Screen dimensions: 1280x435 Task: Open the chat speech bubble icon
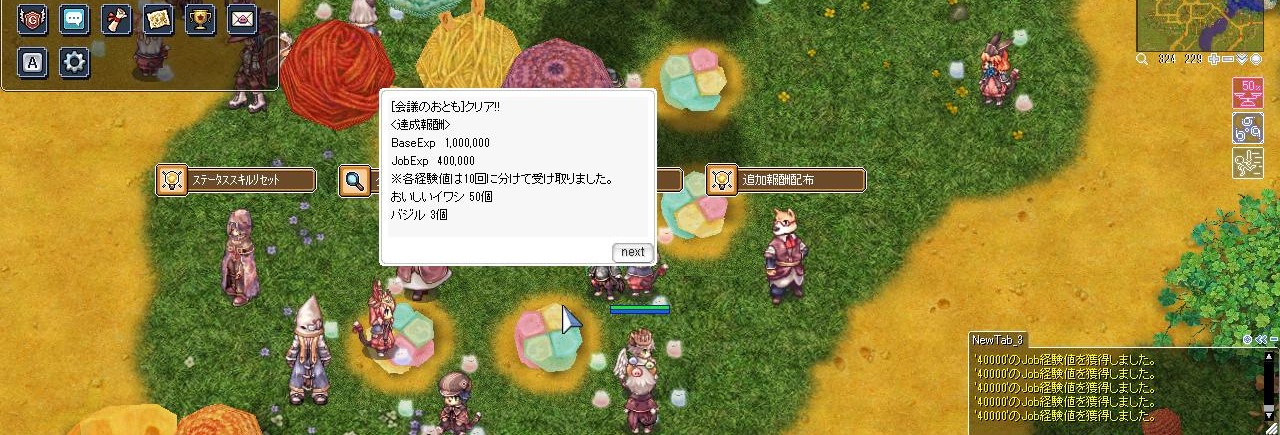tap(74, 19)
